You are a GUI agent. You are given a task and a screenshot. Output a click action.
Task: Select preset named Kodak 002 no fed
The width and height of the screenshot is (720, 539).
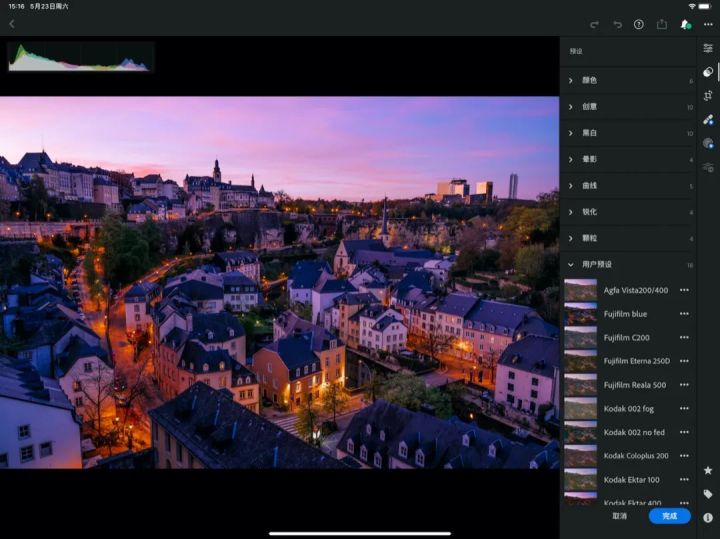click(634, 432)
